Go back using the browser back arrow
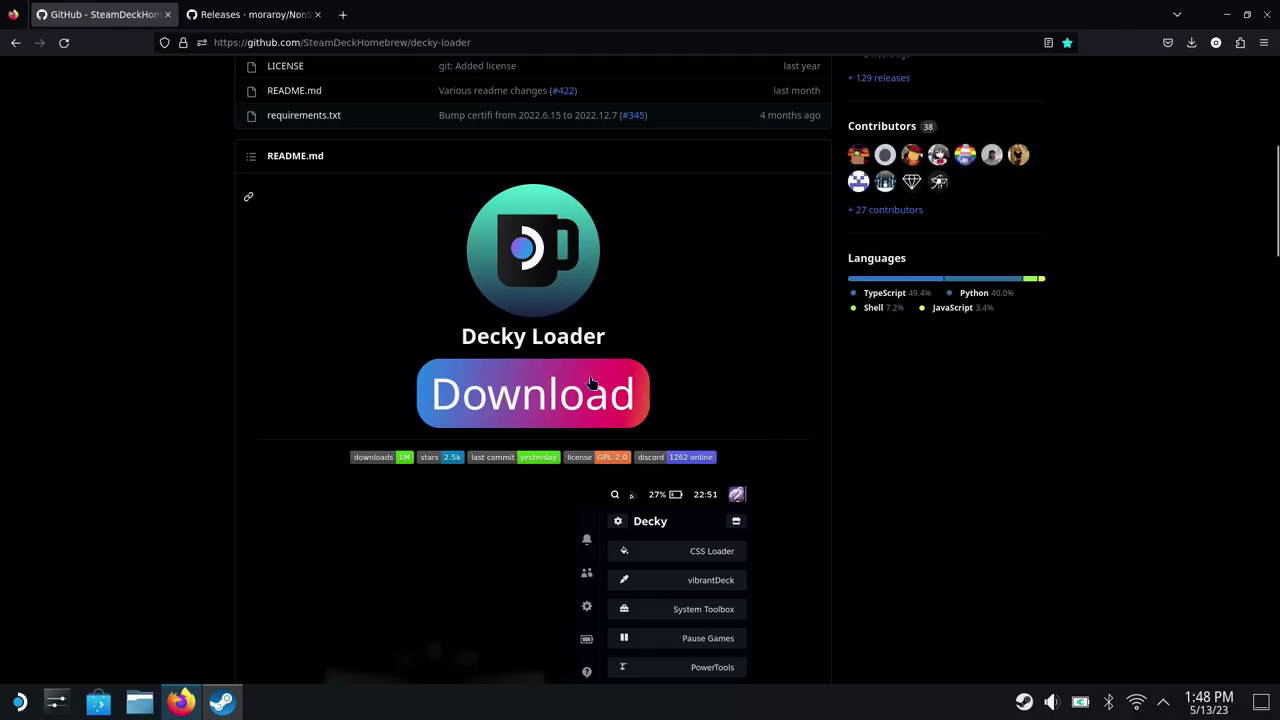1280x720 pixels. point(16,43)
